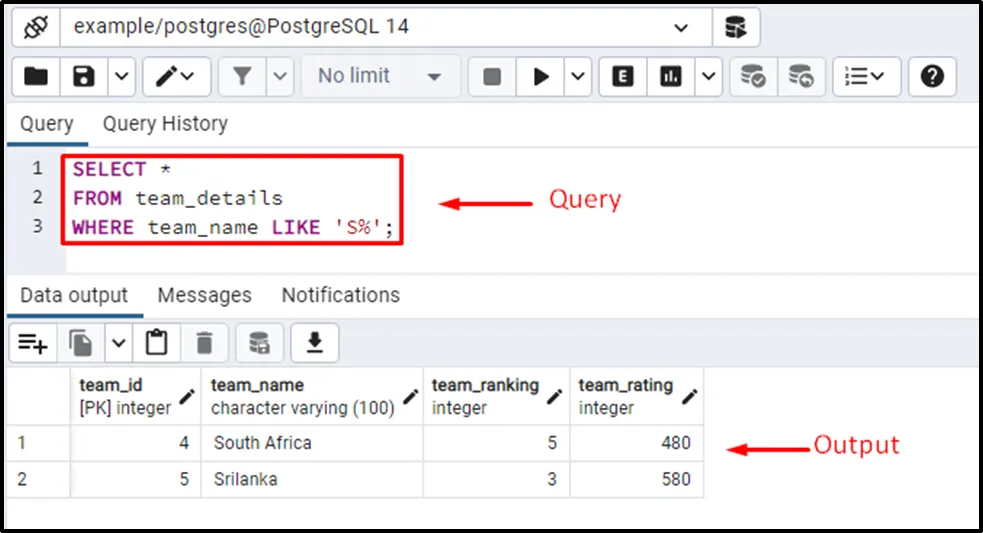Click the team_name column edit pencil
The height and width of the screenshot is (533, 983).
pos(410,396)
